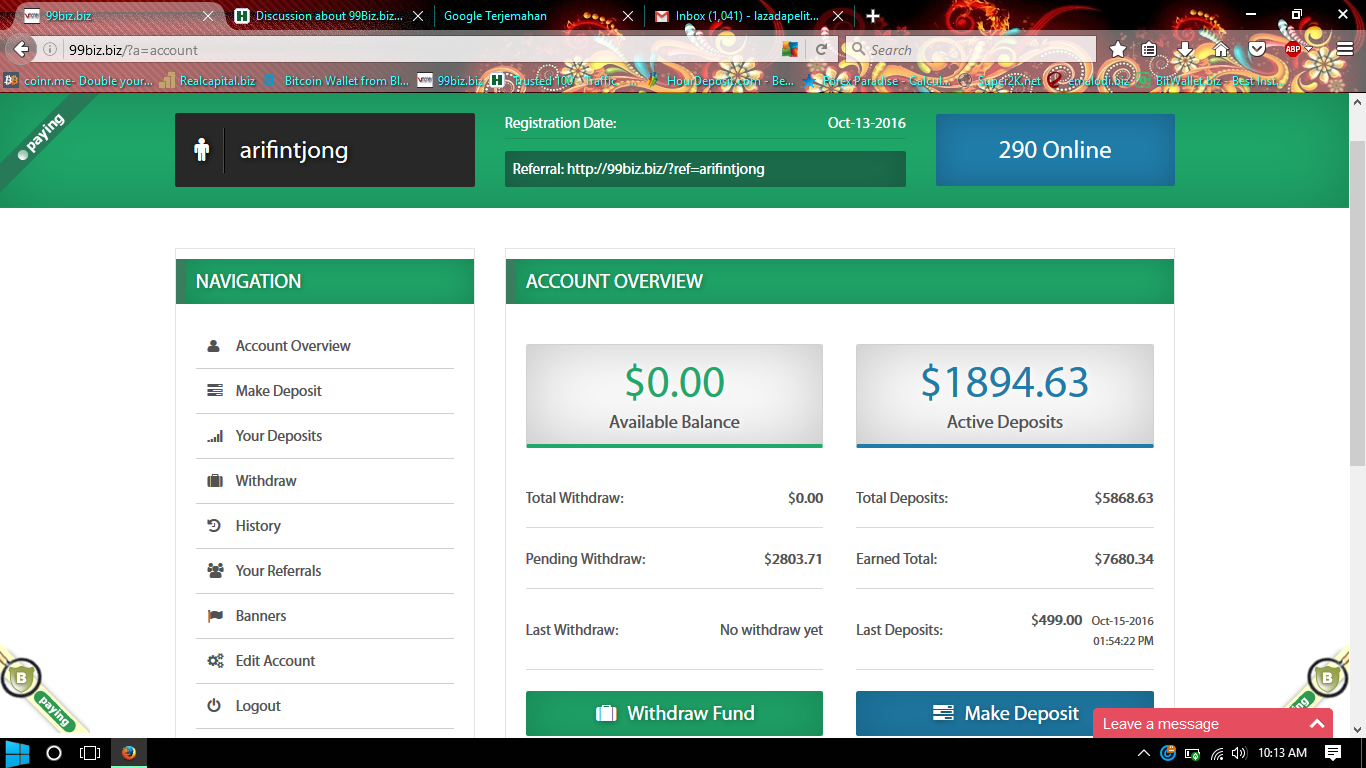
Task: Switch to the Google Terjemahan tab
Action: click(532, 16)
